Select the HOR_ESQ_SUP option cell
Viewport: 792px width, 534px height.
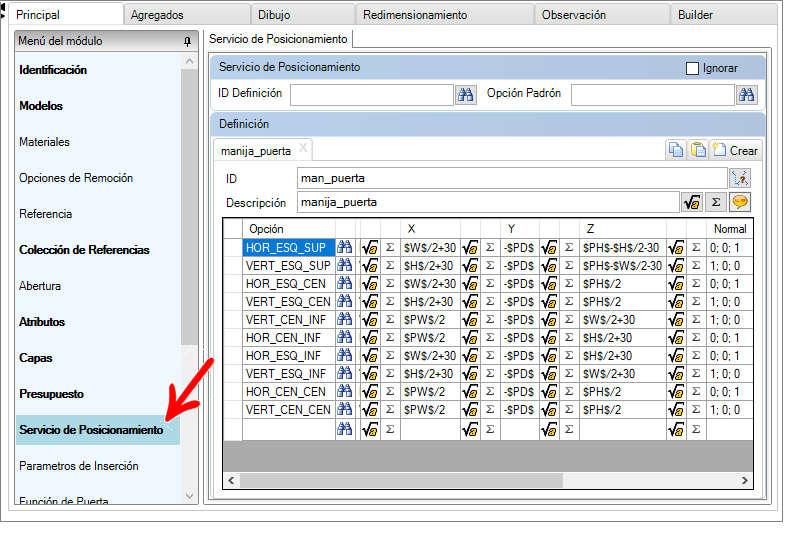point(289,248)
